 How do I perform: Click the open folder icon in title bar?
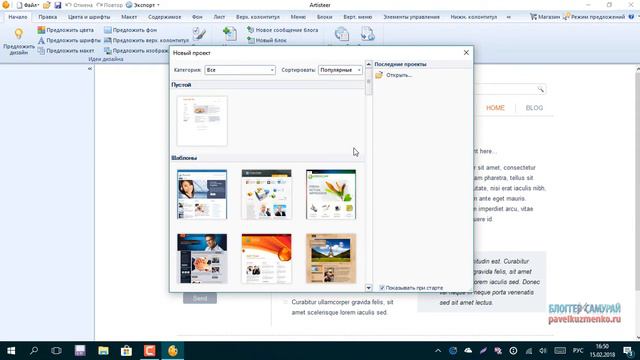coord(47,5)
